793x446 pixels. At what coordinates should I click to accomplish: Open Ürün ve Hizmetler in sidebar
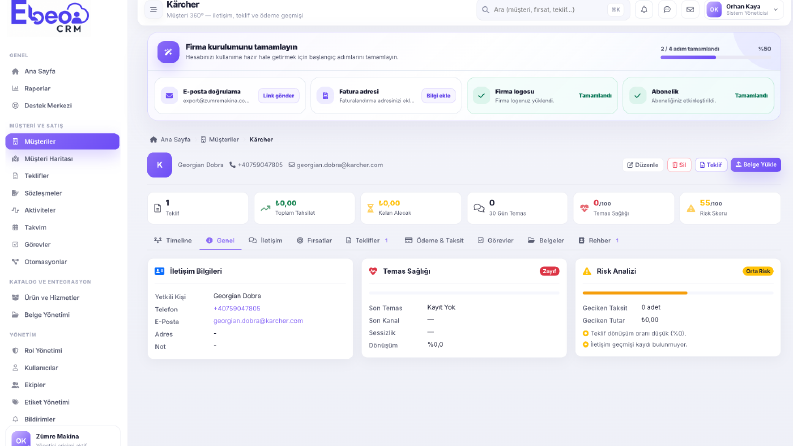click(x=62, y=298)
